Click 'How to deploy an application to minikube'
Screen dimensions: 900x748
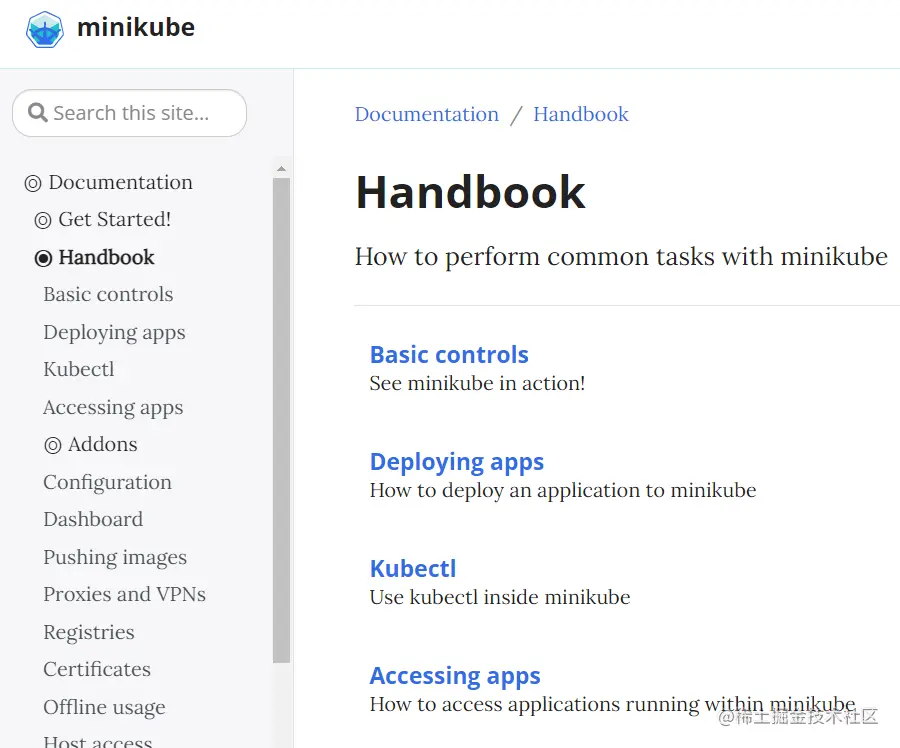563,491
